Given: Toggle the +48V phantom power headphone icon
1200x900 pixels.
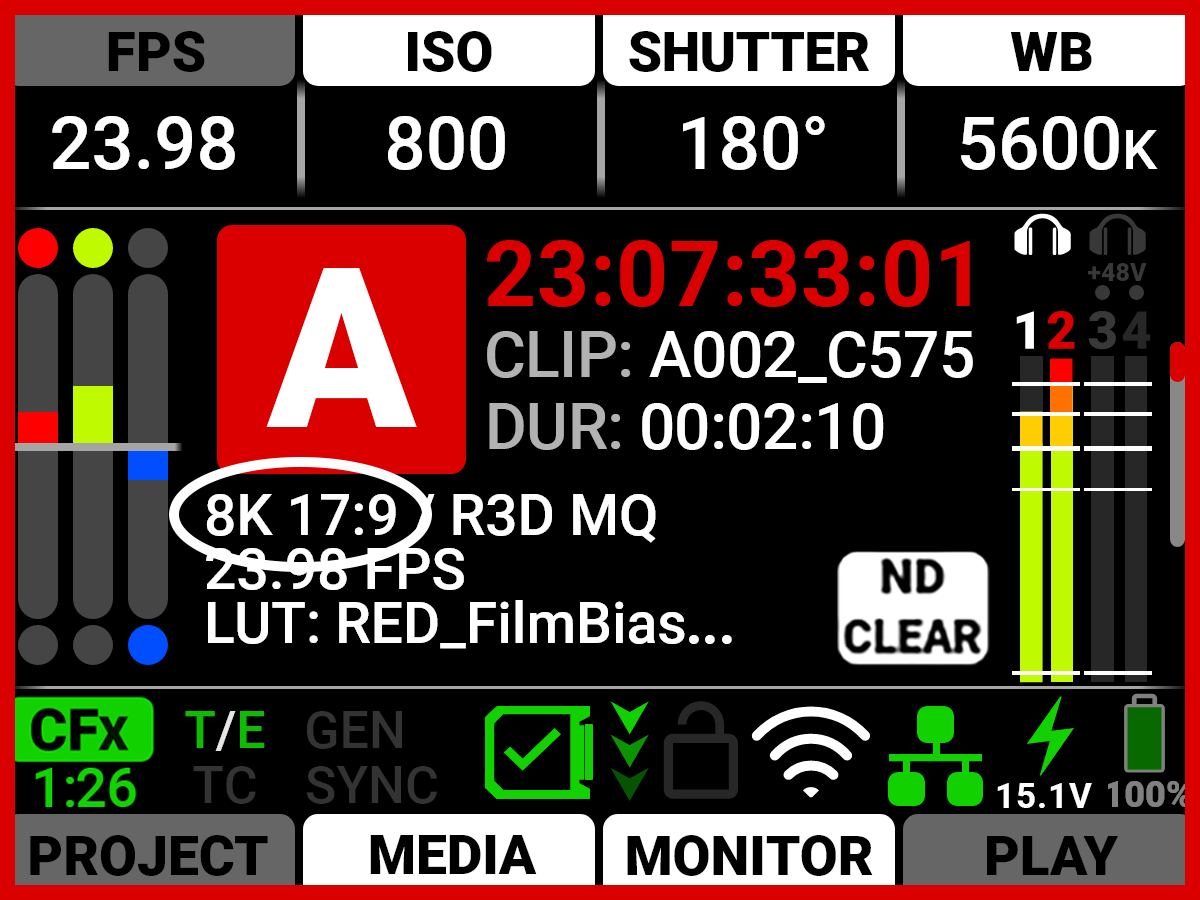Looking at the screenshot, I should click(1117, 250).
